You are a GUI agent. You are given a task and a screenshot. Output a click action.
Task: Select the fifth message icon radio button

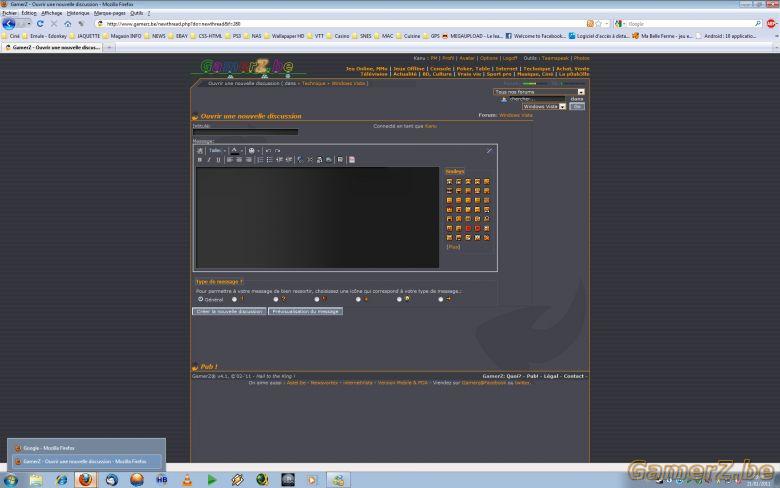(x=358, y=299)
